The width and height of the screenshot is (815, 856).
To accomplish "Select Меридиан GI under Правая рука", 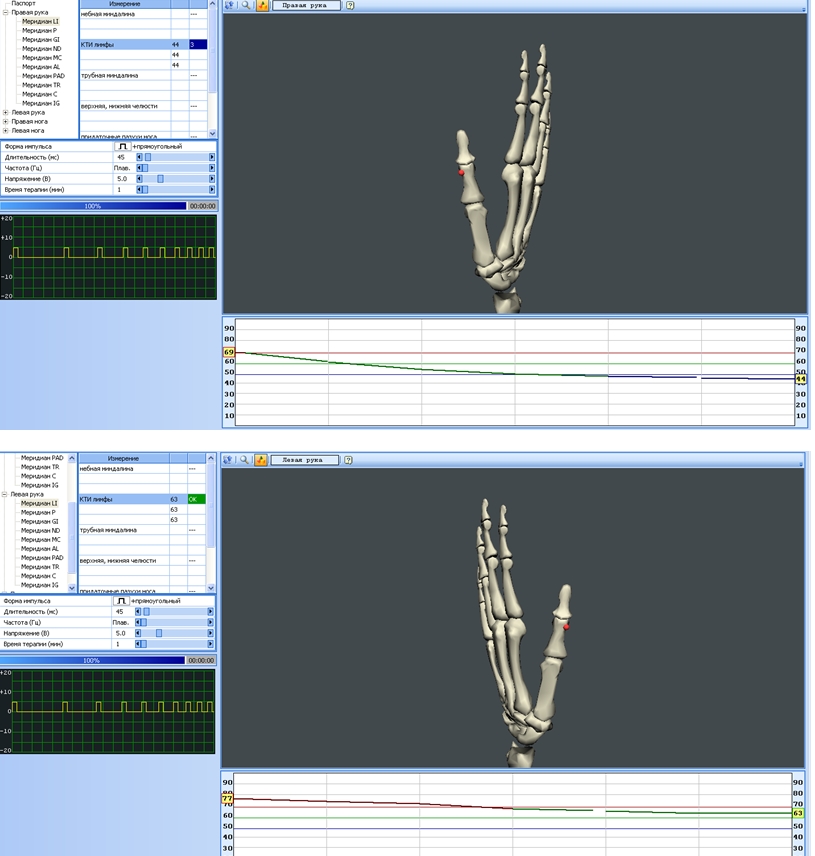I will [x=40, y=39].
